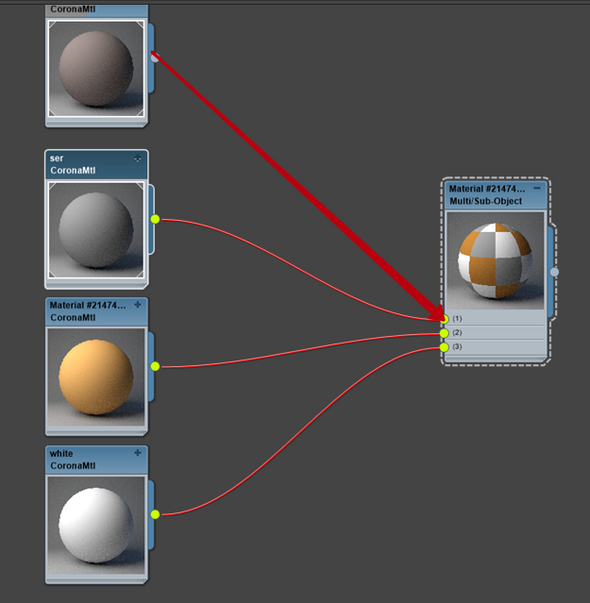Viewport: 590px width, 603px height.
Task: Collapse the Multi/Sub-Object node
Action: coord(537,188)
